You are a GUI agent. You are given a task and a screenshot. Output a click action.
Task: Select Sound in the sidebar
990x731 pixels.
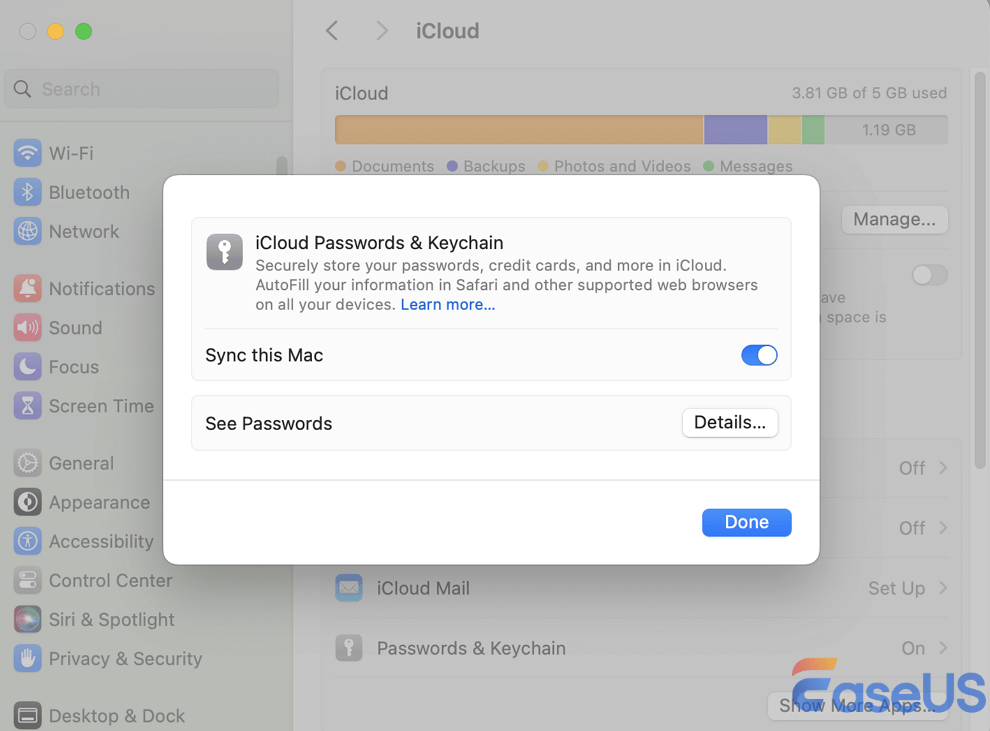(x=75, y=328)
